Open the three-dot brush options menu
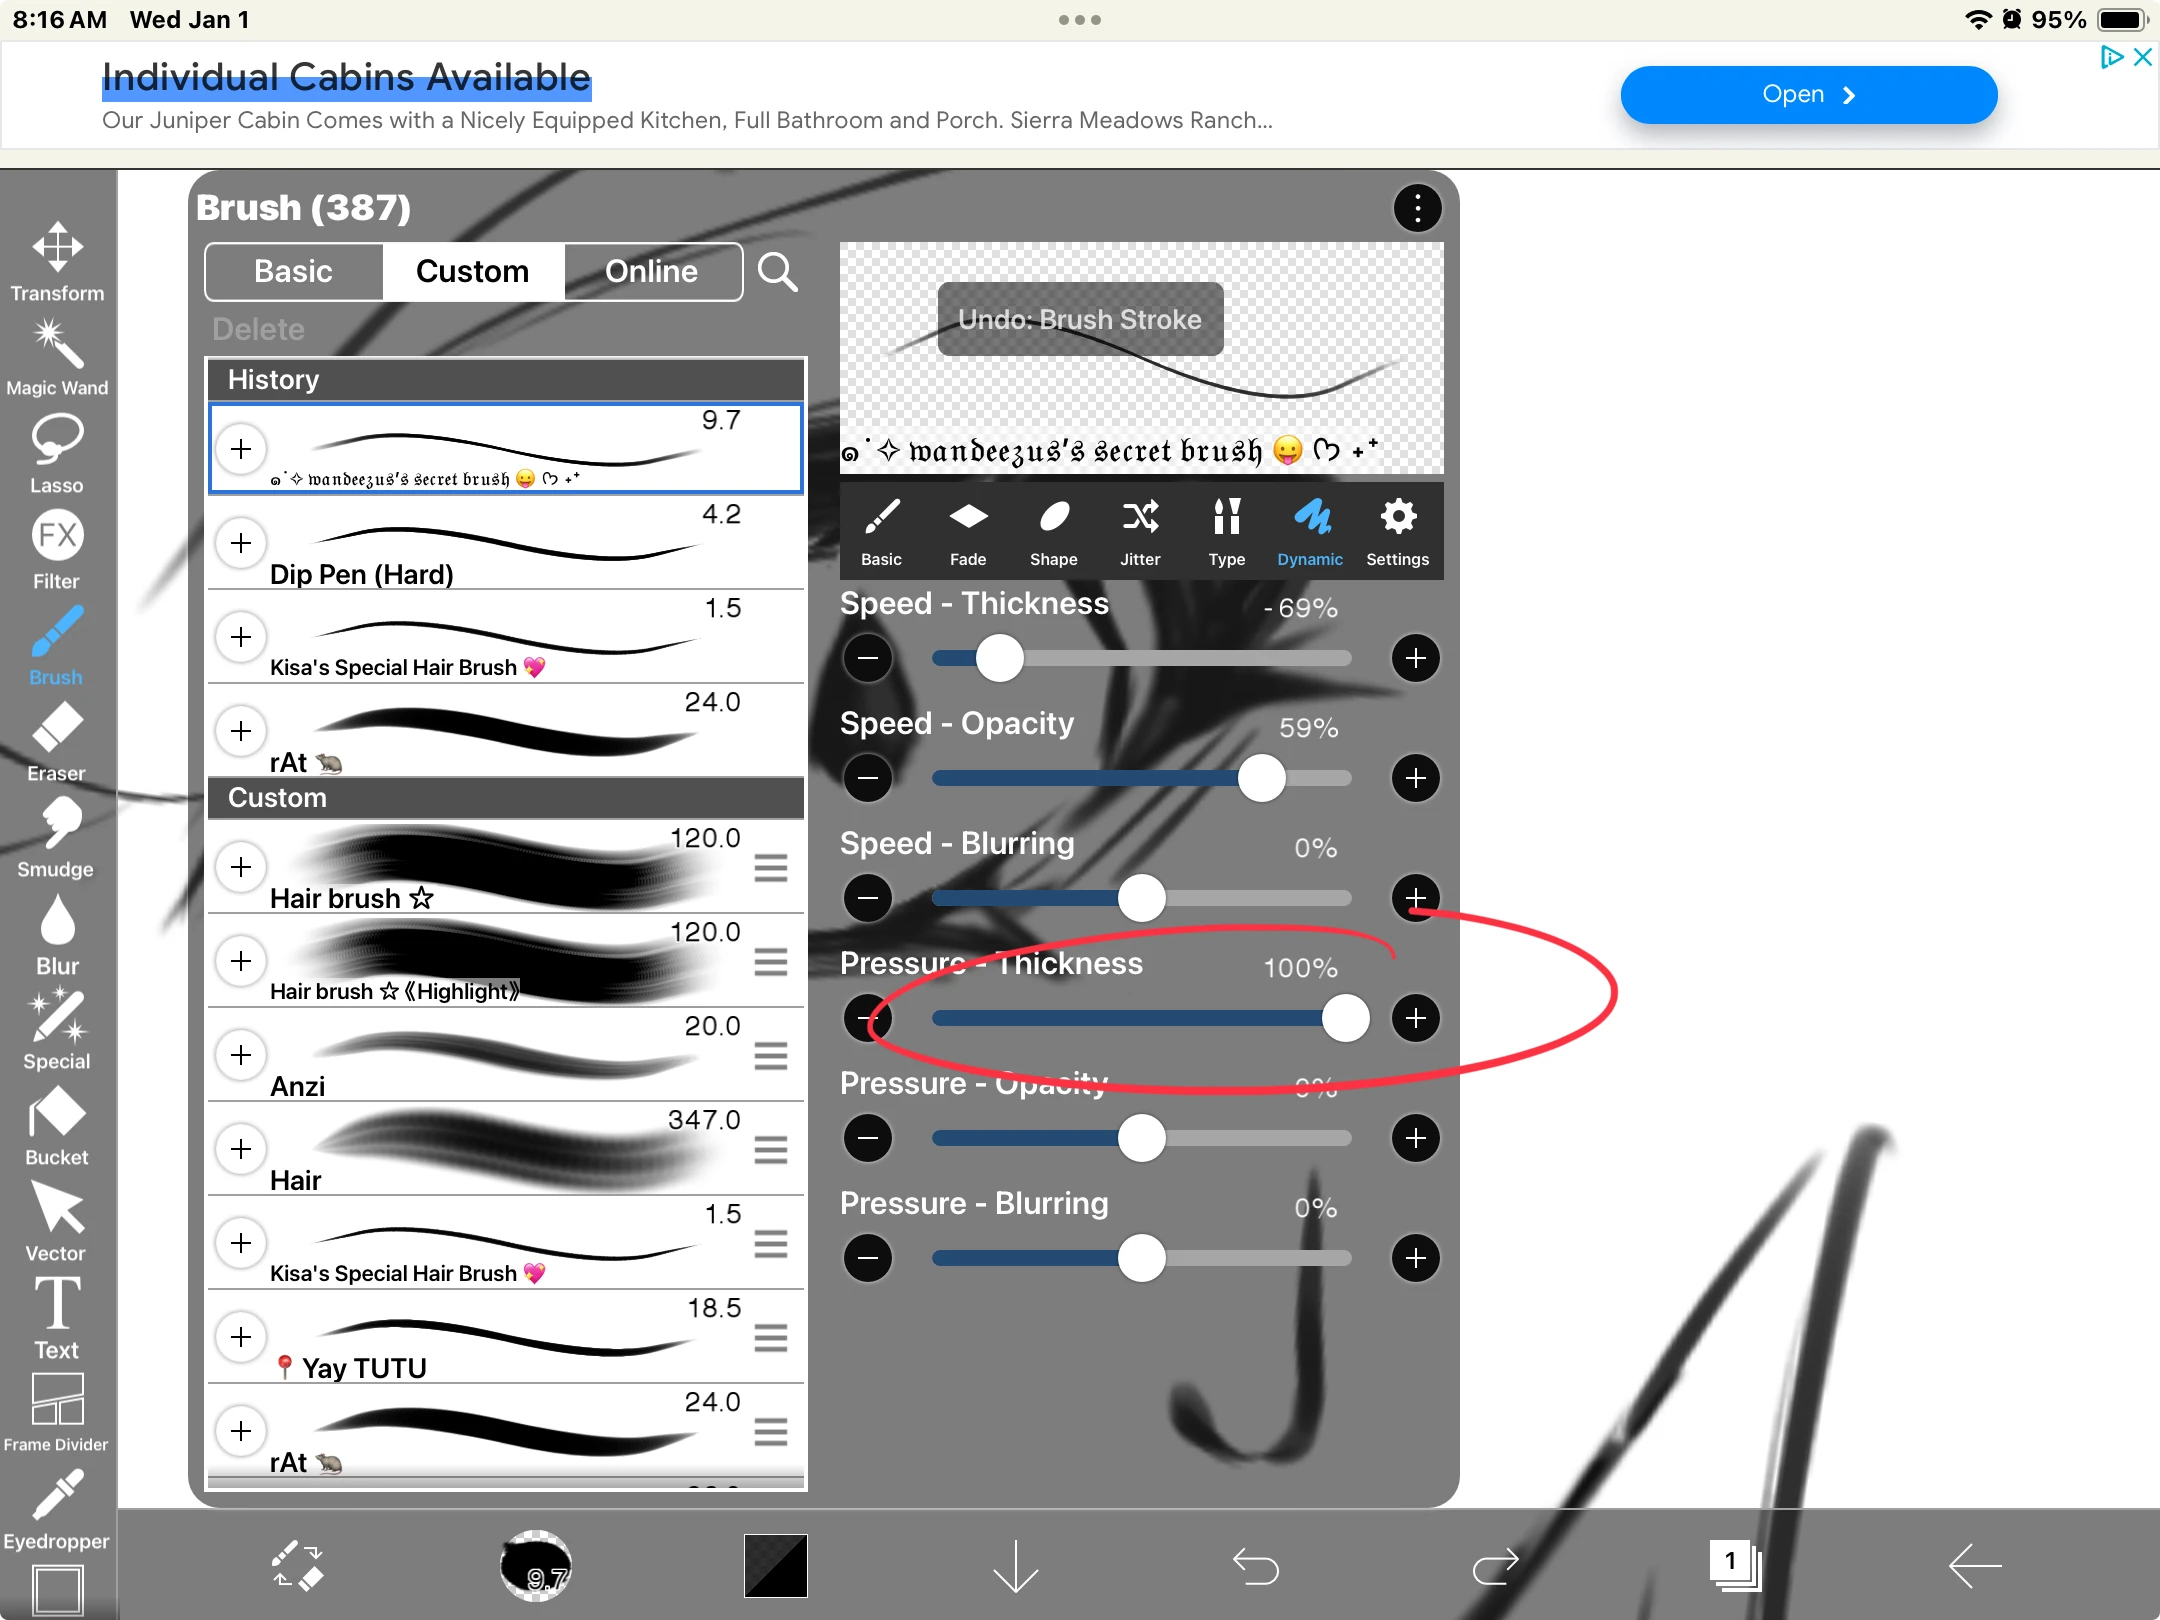This screenshot has width=2160, height=1620. pyautogui.click(x=1417, y=209)
